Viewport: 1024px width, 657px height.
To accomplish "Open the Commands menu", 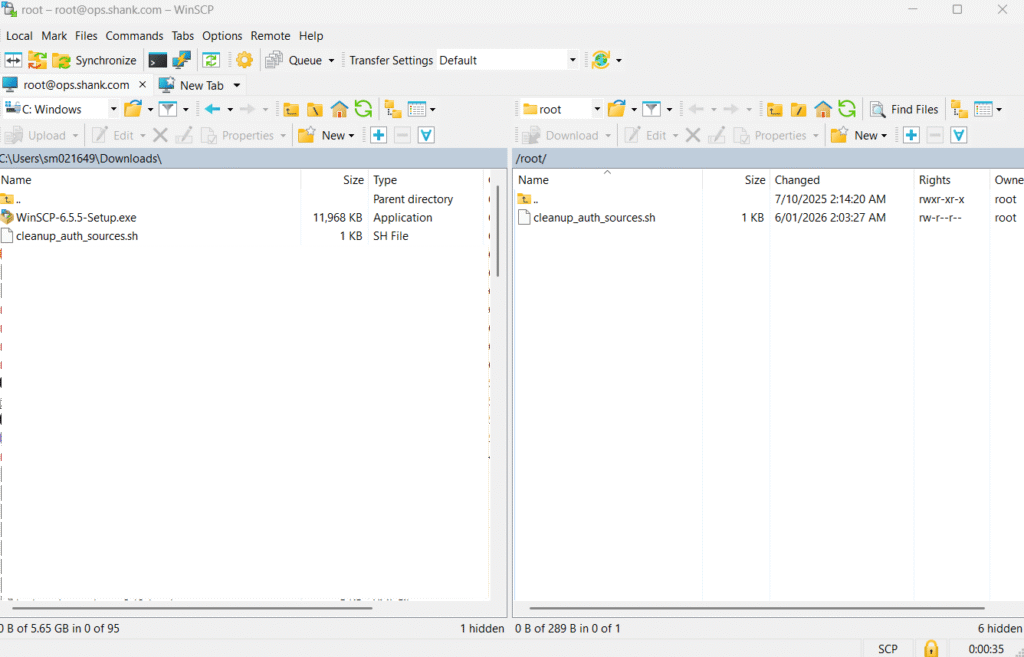I will [x=134, y=35].
